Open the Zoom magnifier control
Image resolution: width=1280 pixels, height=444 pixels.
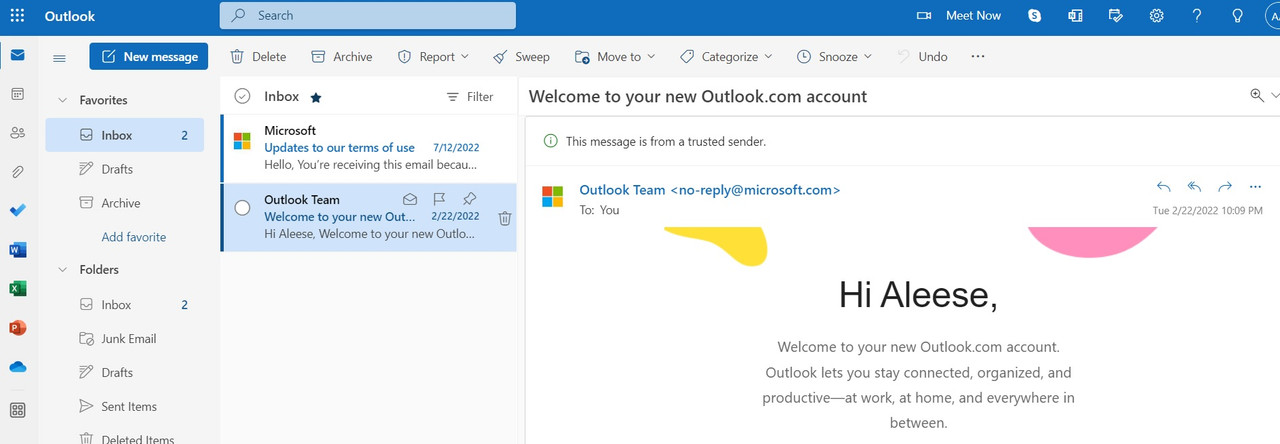click(1257, 95)
